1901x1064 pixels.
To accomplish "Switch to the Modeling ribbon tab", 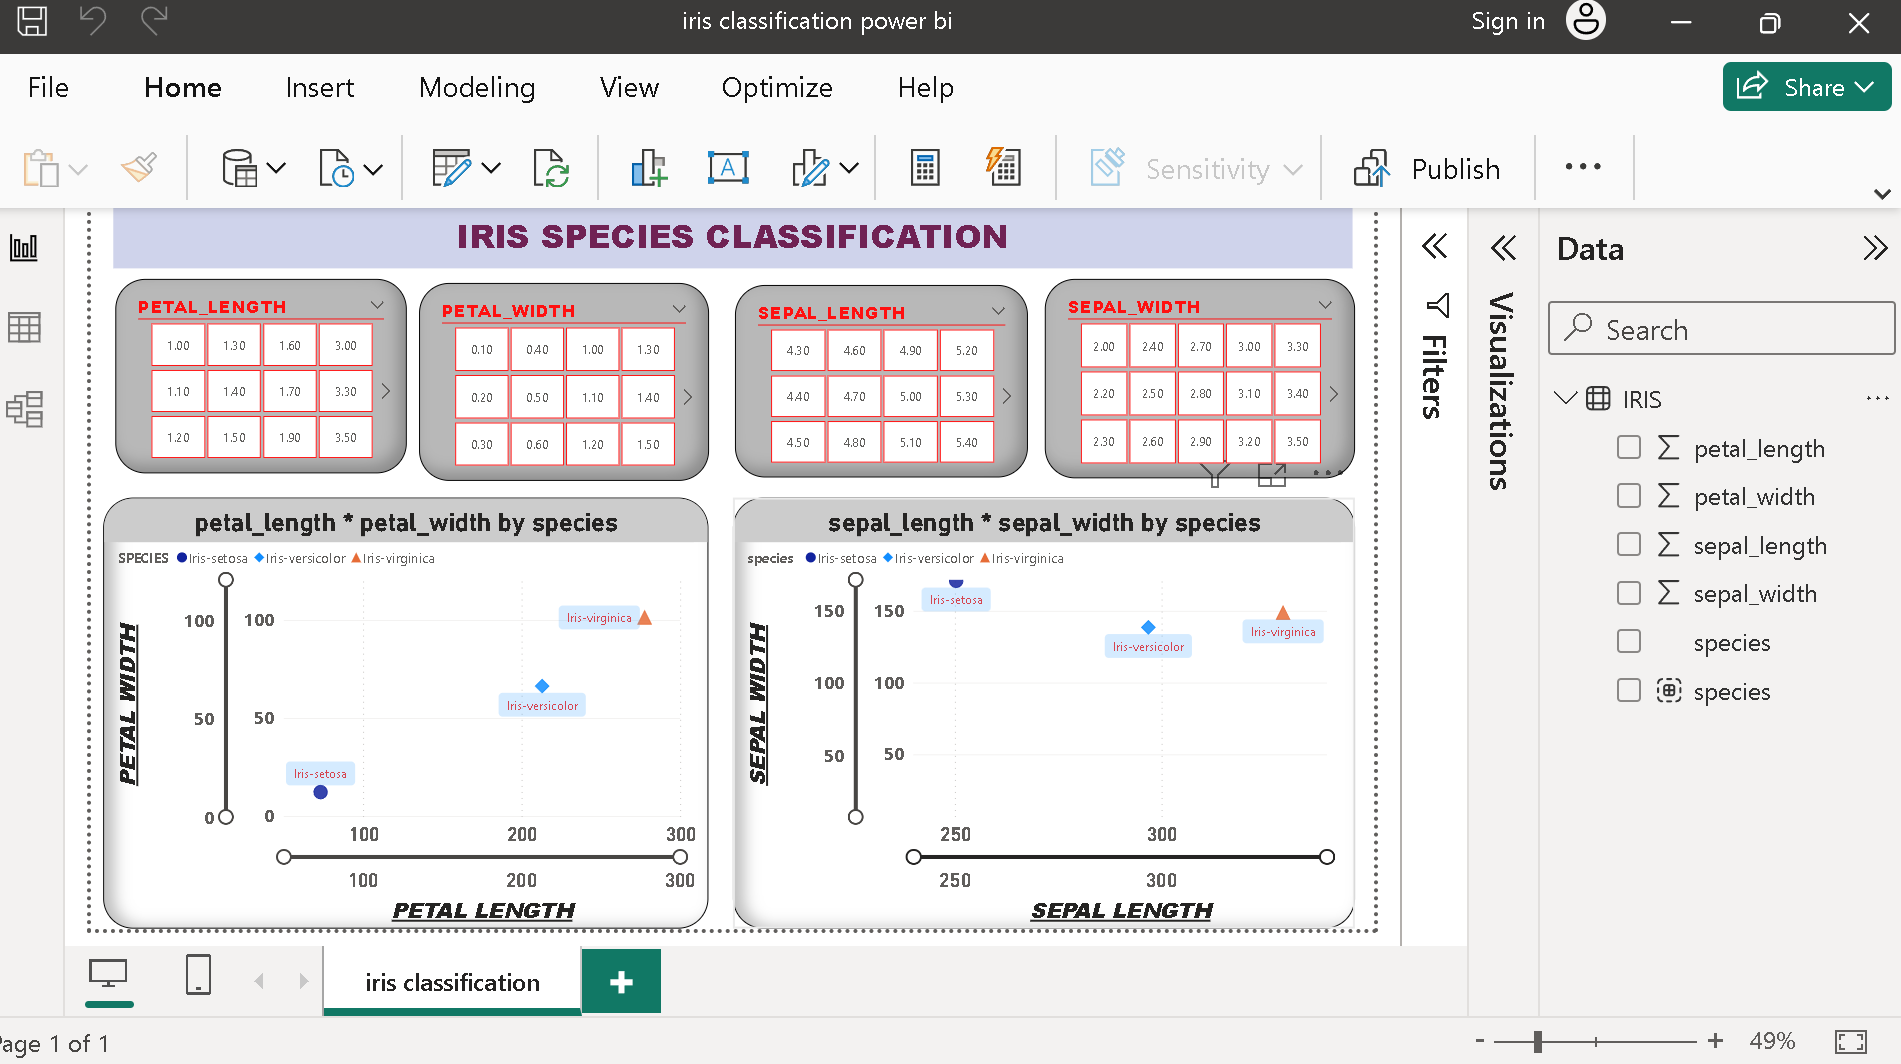I will 477,88.
